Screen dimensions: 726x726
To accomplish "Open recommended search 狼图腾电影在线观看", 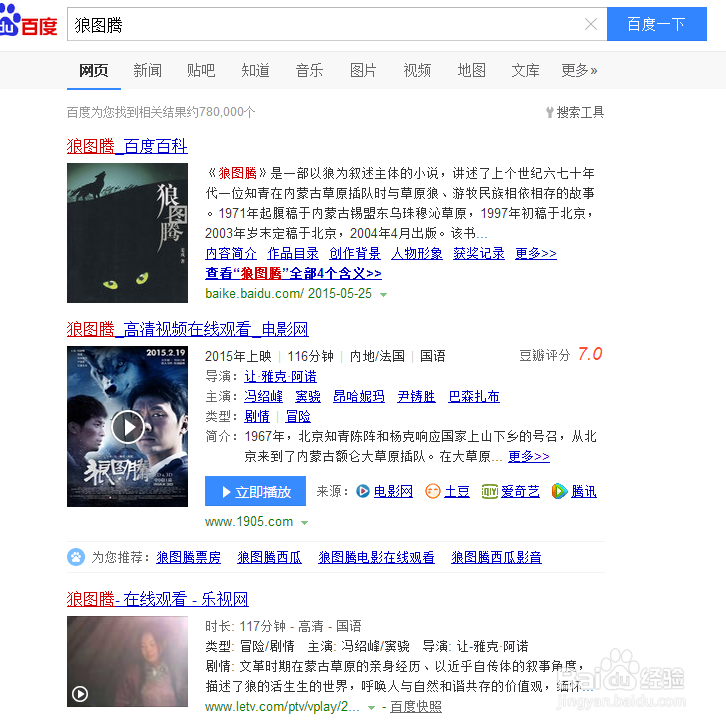I will [376, 557].
